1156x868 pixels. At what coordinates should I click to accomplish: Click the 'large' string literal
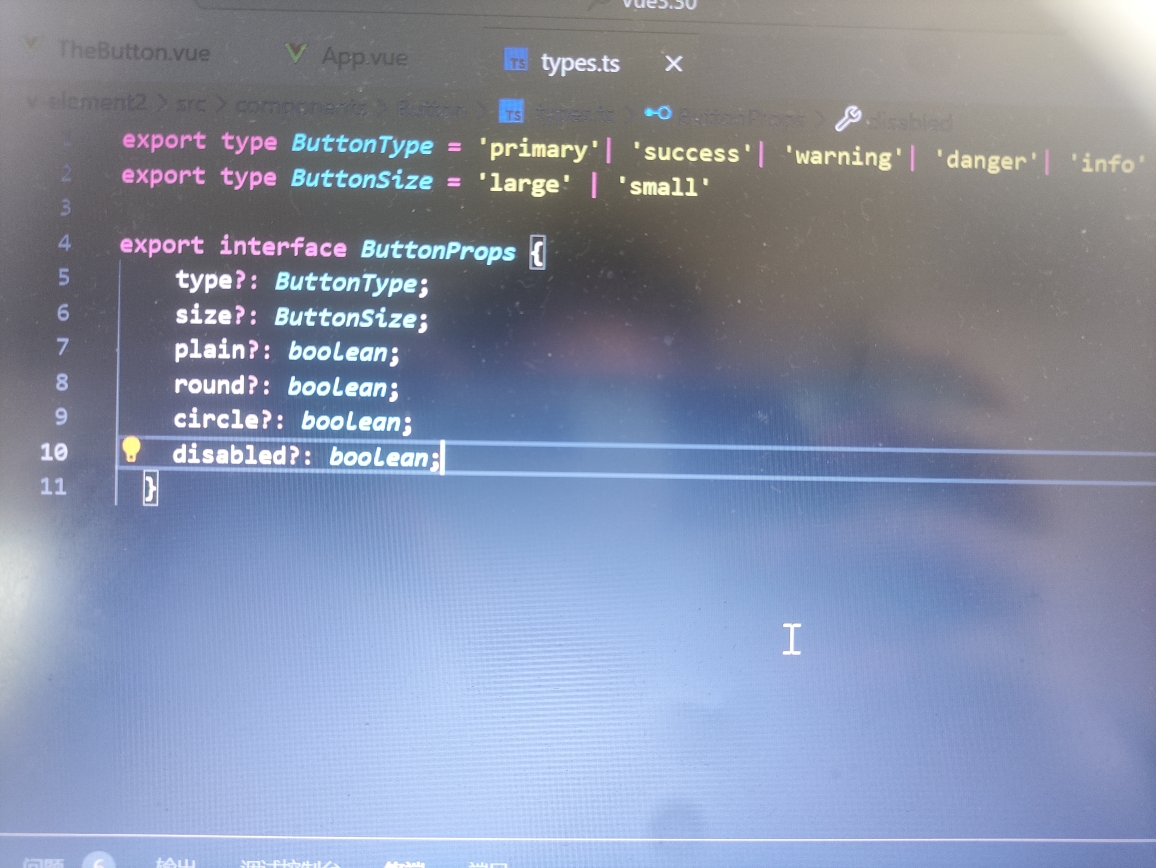pyautogui.click(x=524, y=183)
